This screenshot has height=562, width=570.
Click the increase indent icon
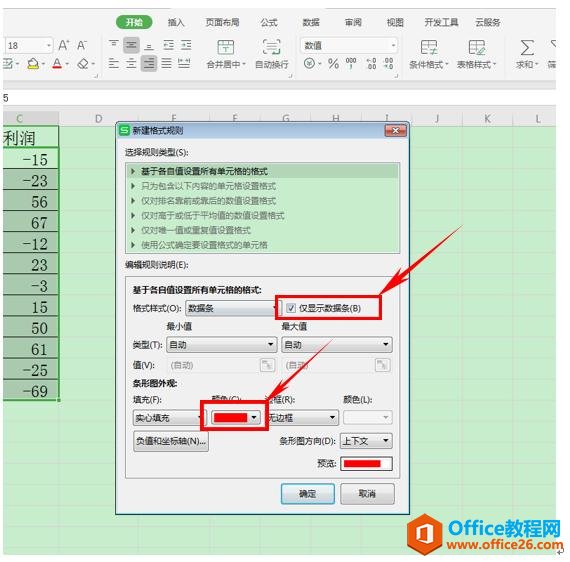pyautogui.click(x=186, y=45)
